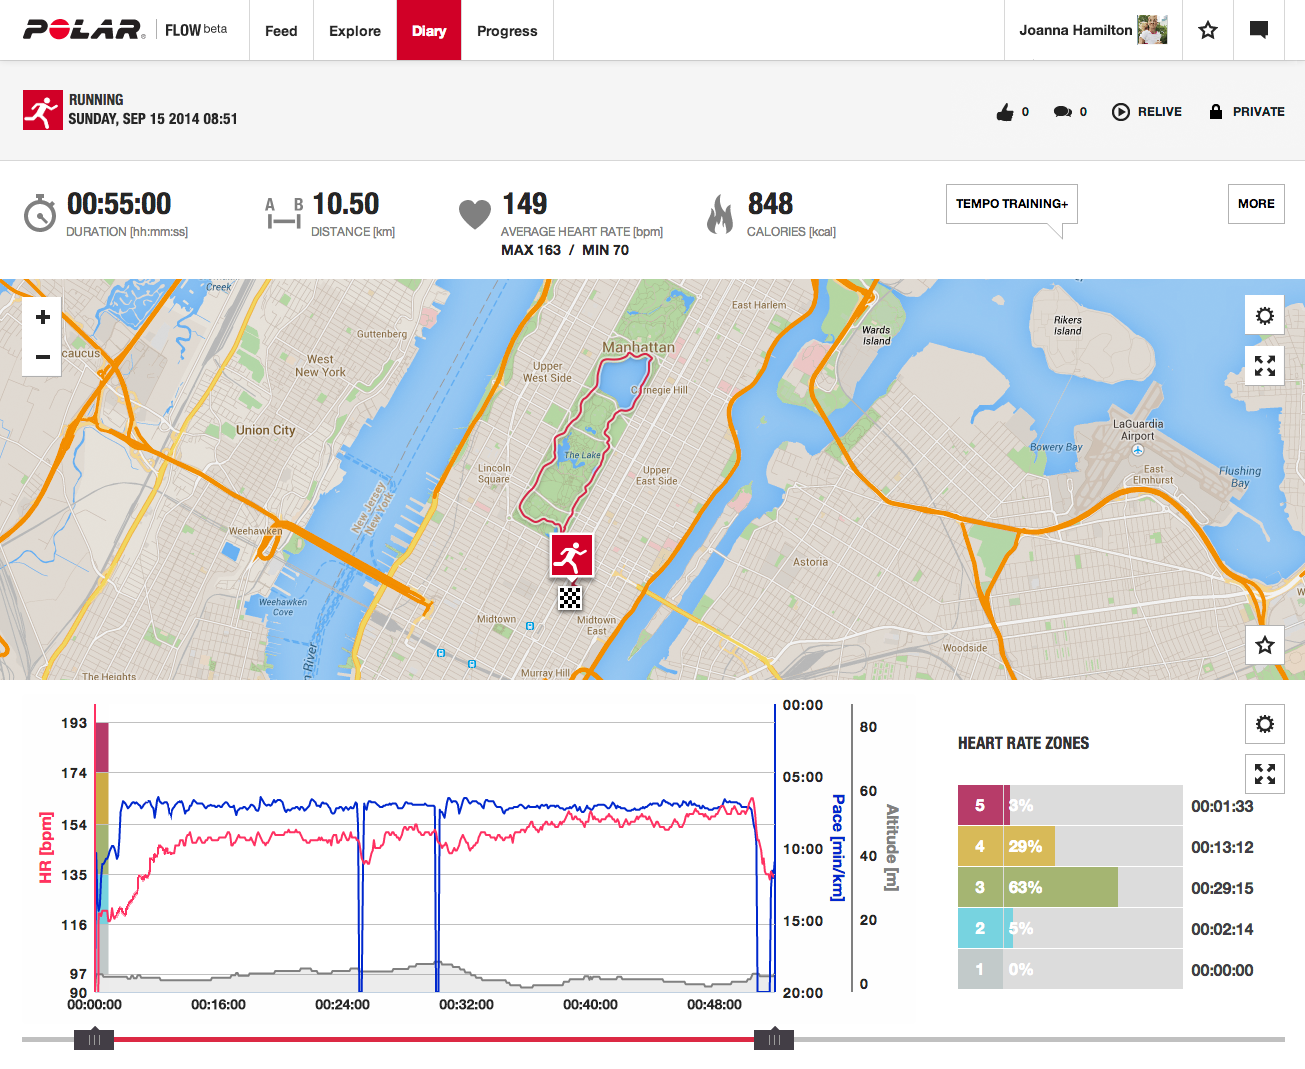Zoom in on the map with the plus control
This screenshot has height=1069, width=1305.
click(41, 317)
